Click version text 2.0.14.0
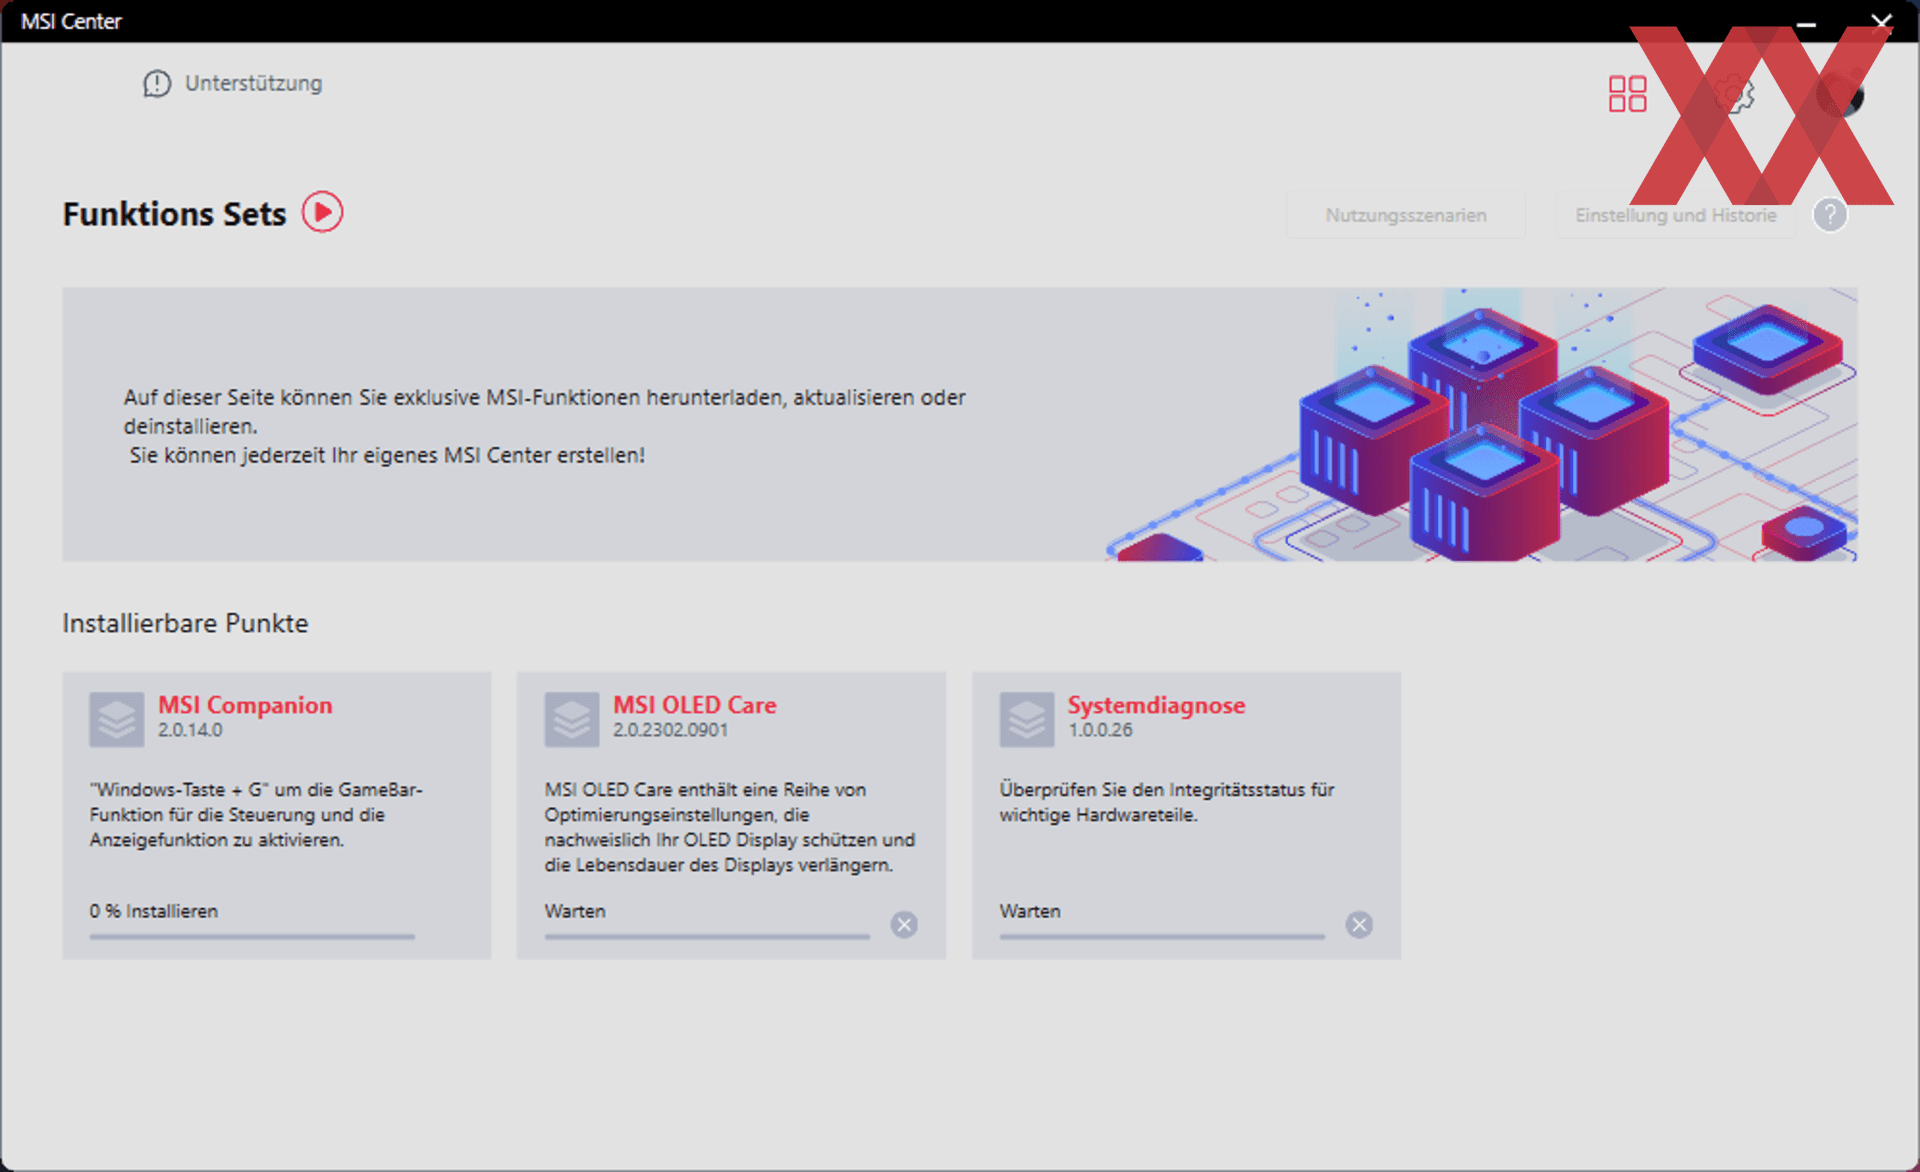 click(x=190, y=730)
